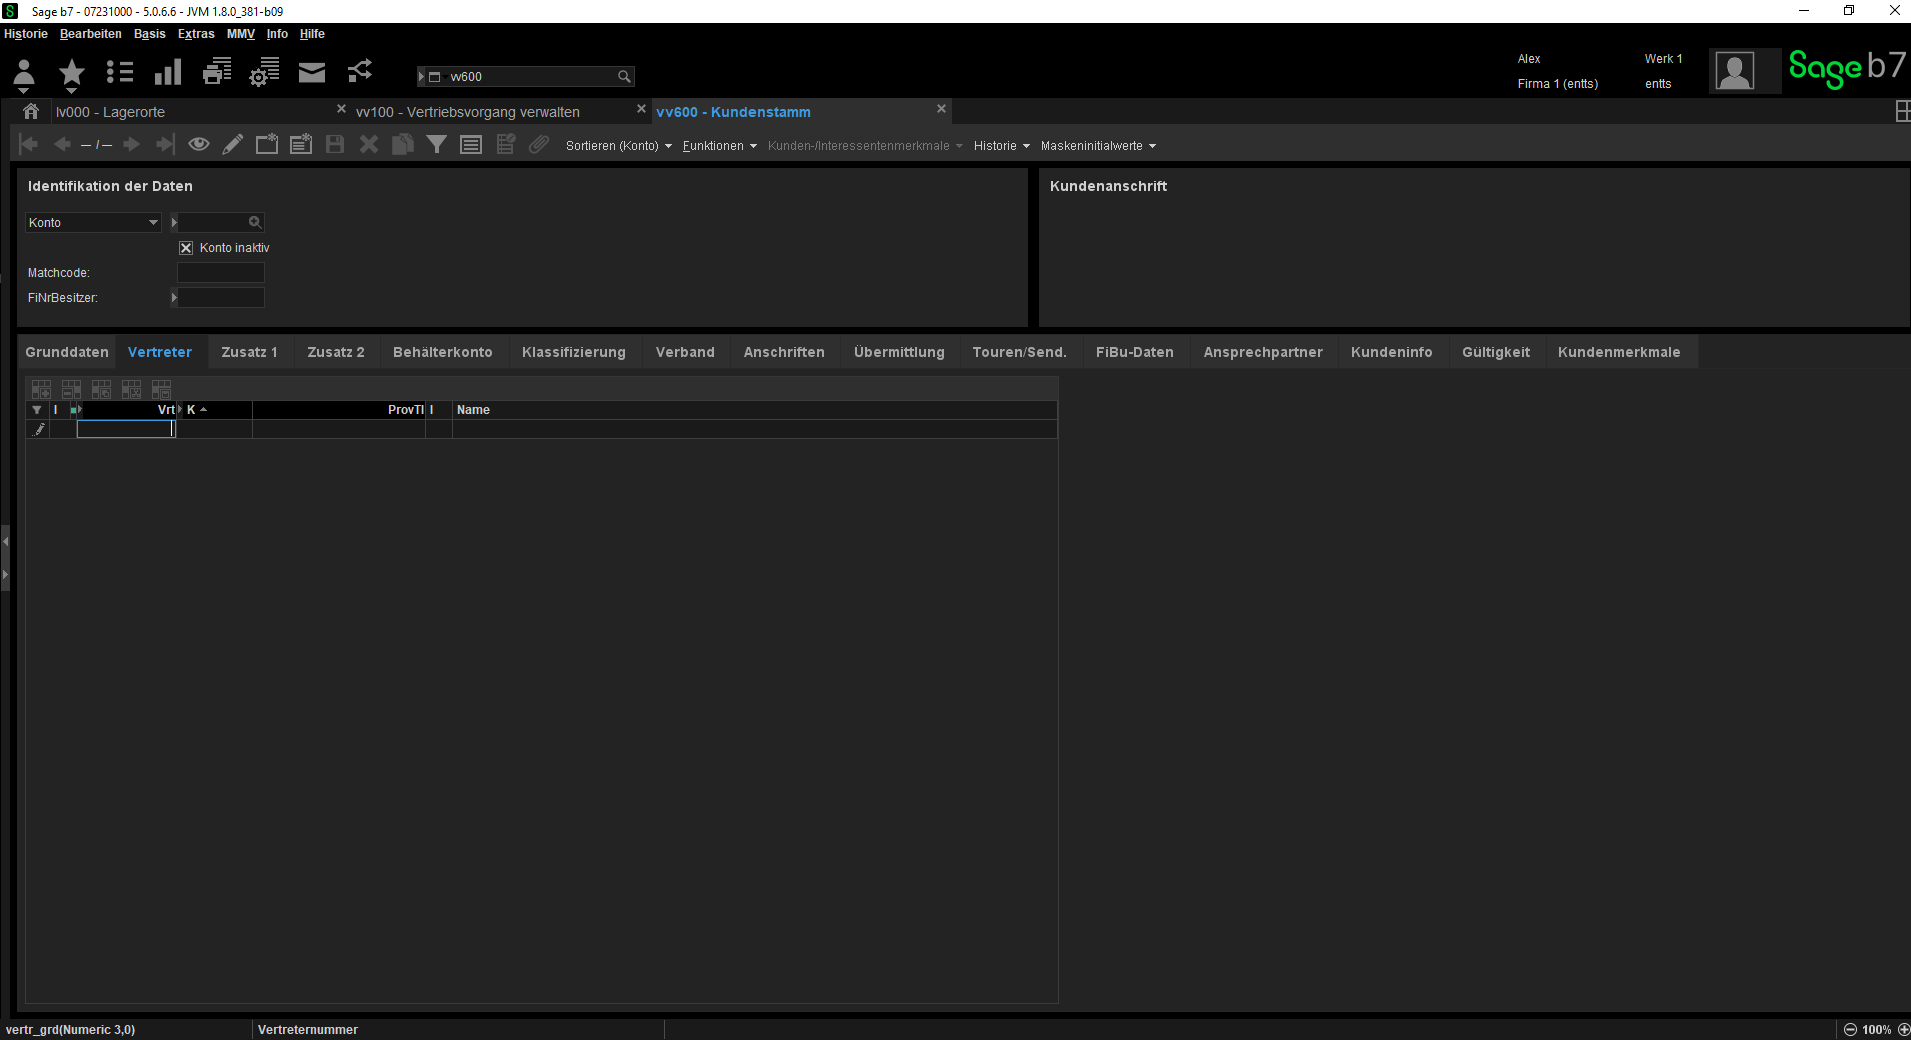
Task: Open the Hilfe menu
Action: pos(312,34)
